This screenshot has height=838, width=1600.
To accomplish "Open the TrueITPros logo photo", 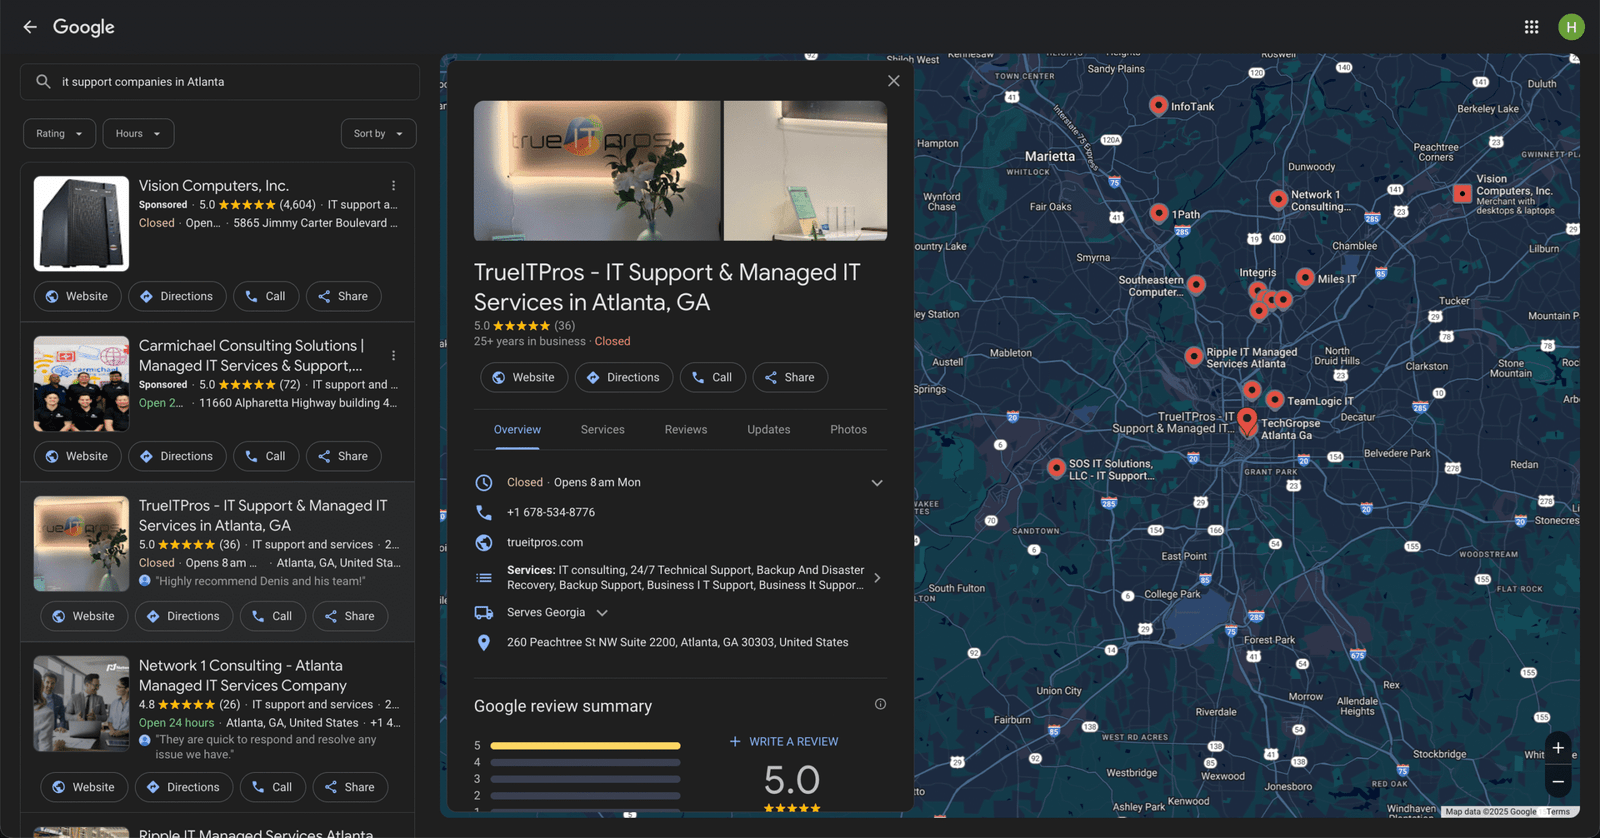I will [x=597, y=171].
